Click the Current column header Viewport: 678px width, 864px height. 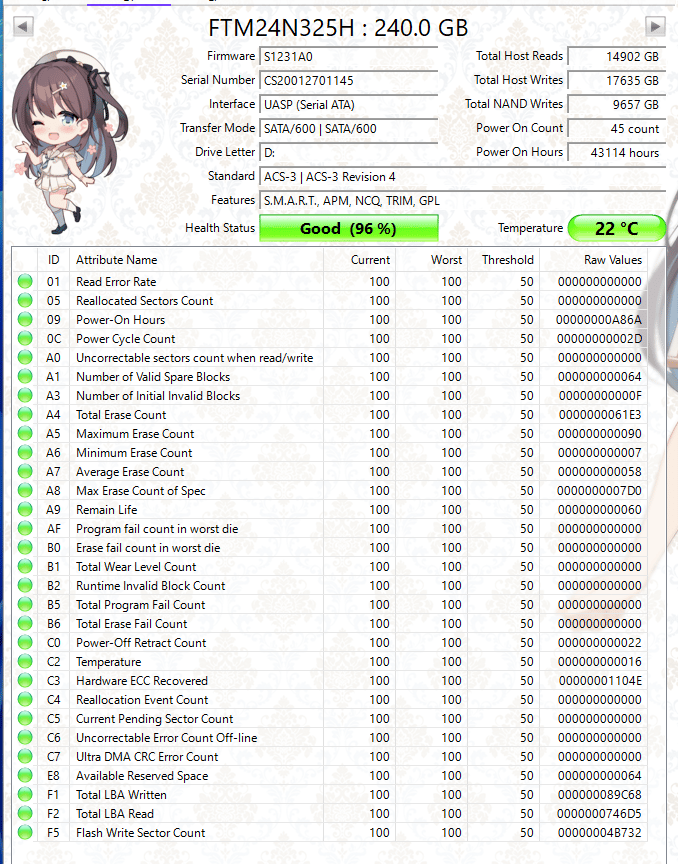359,260
